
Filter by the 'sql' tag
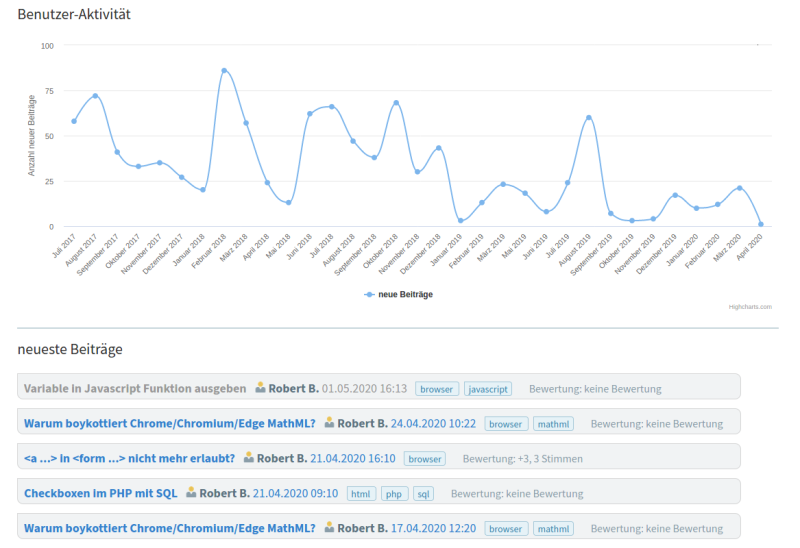click(x=424, y=494)
